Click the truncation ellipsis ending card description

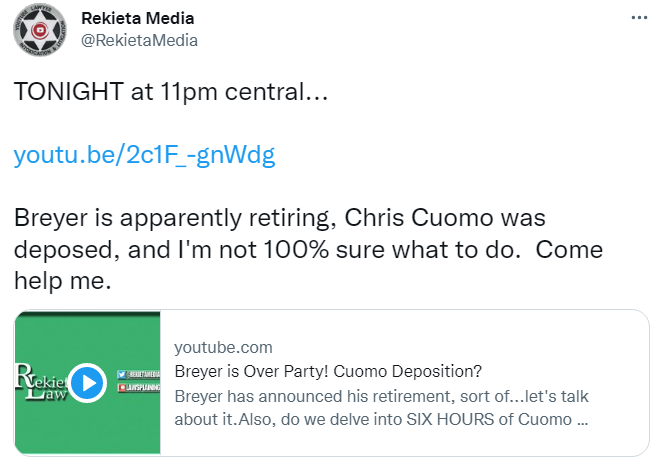click(583, 420)
